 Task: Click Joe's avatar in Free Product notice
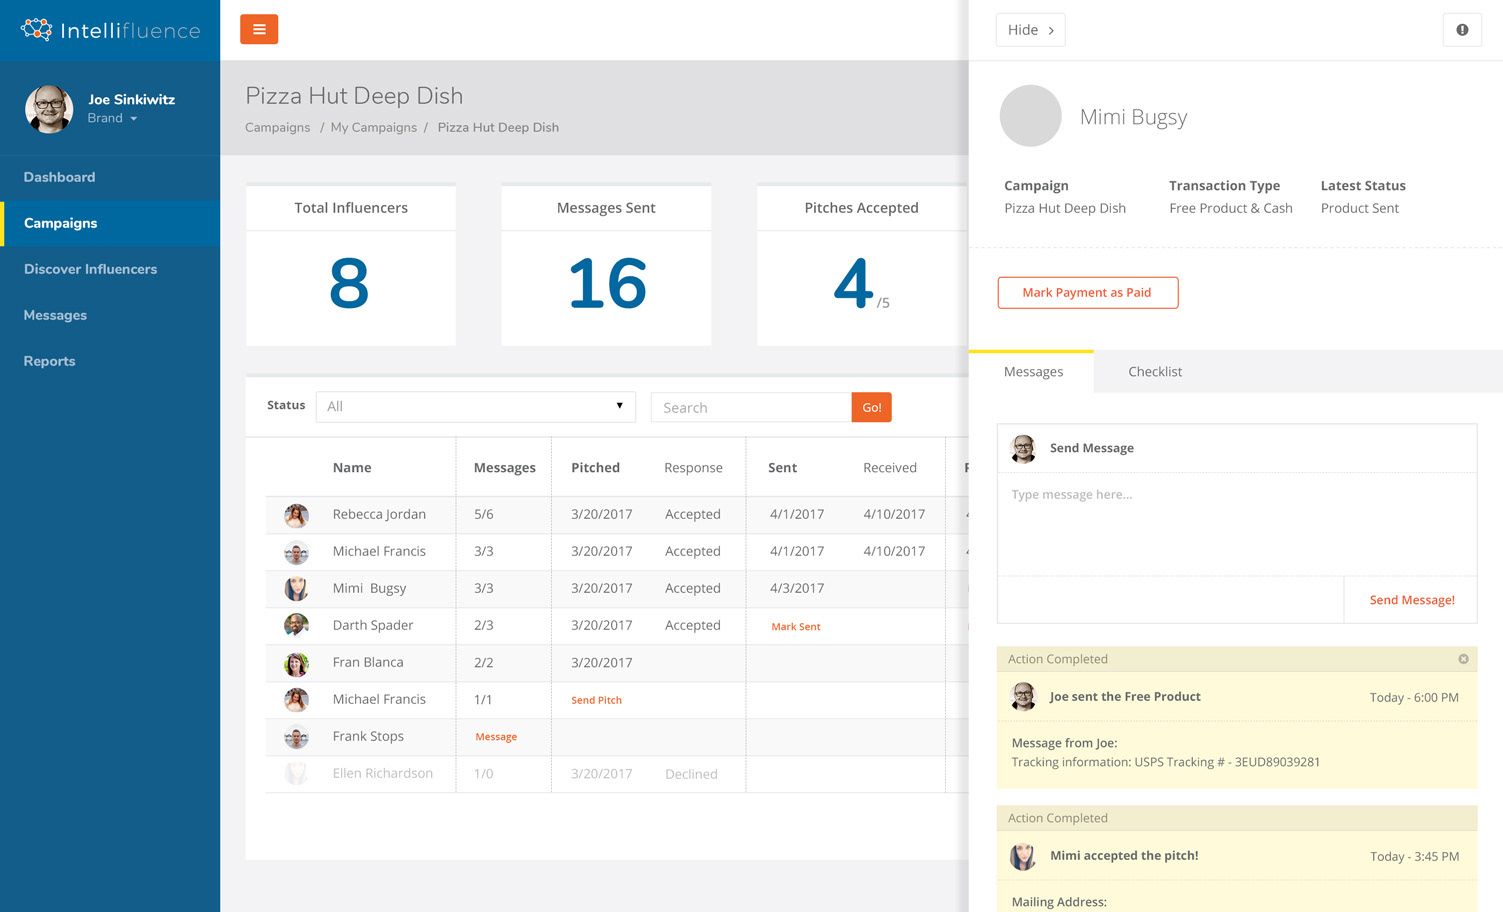[x=1023, y=697]
